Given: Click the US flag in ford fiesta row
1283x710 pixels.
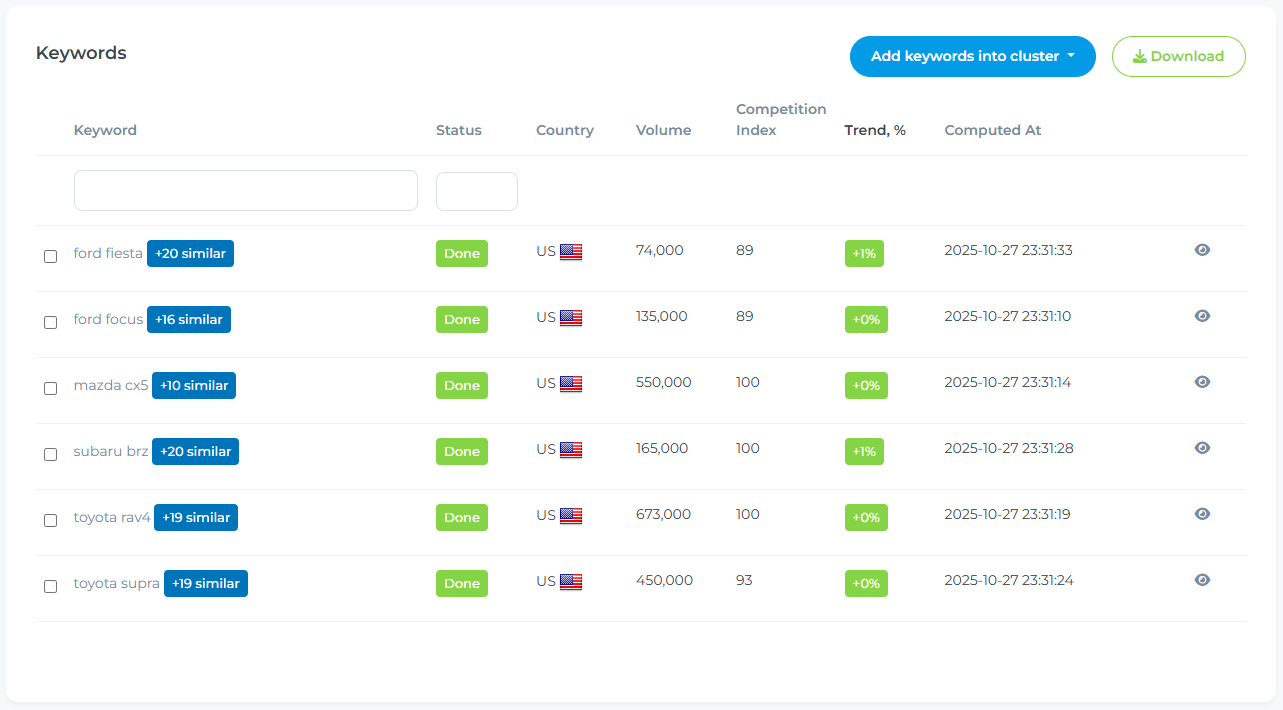Looking at the screenshot, I should pyautogui.click(x=570, y=252).
